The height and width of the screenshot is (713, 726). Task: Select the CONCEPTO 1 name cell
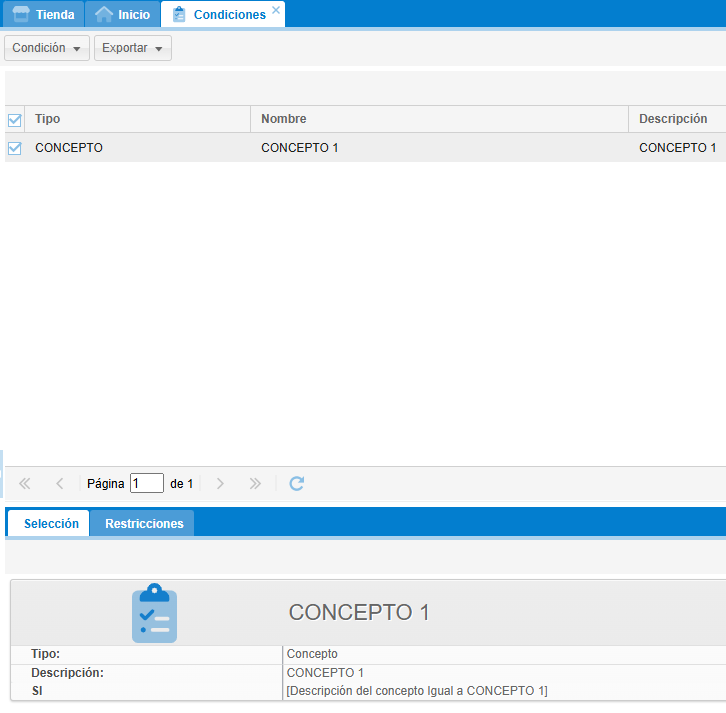(300, 148)
